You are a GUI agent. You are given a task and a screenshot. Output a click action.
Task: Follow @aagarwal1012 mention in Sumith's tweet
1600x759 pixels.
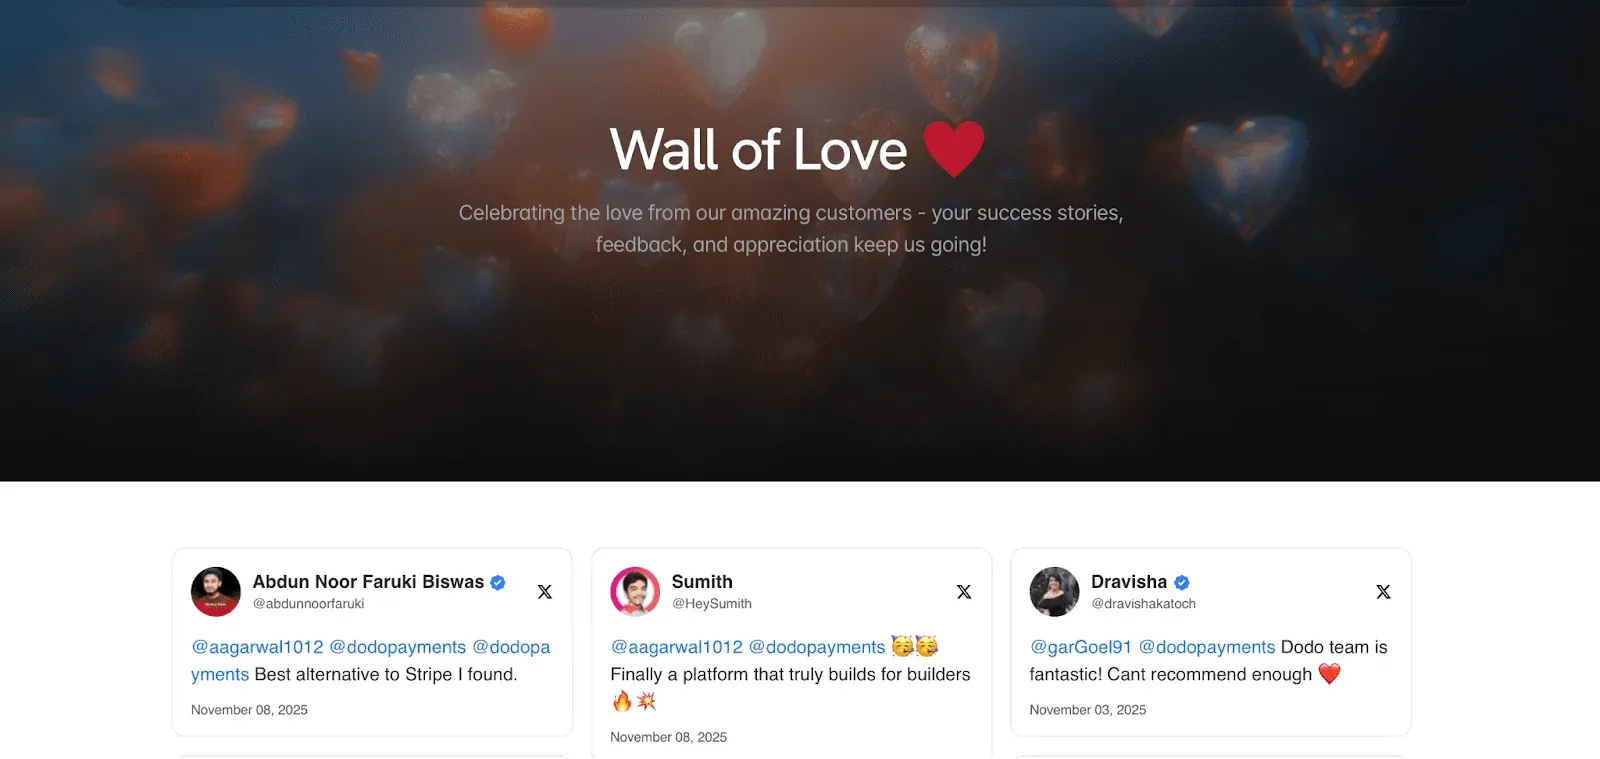(677, 647)
